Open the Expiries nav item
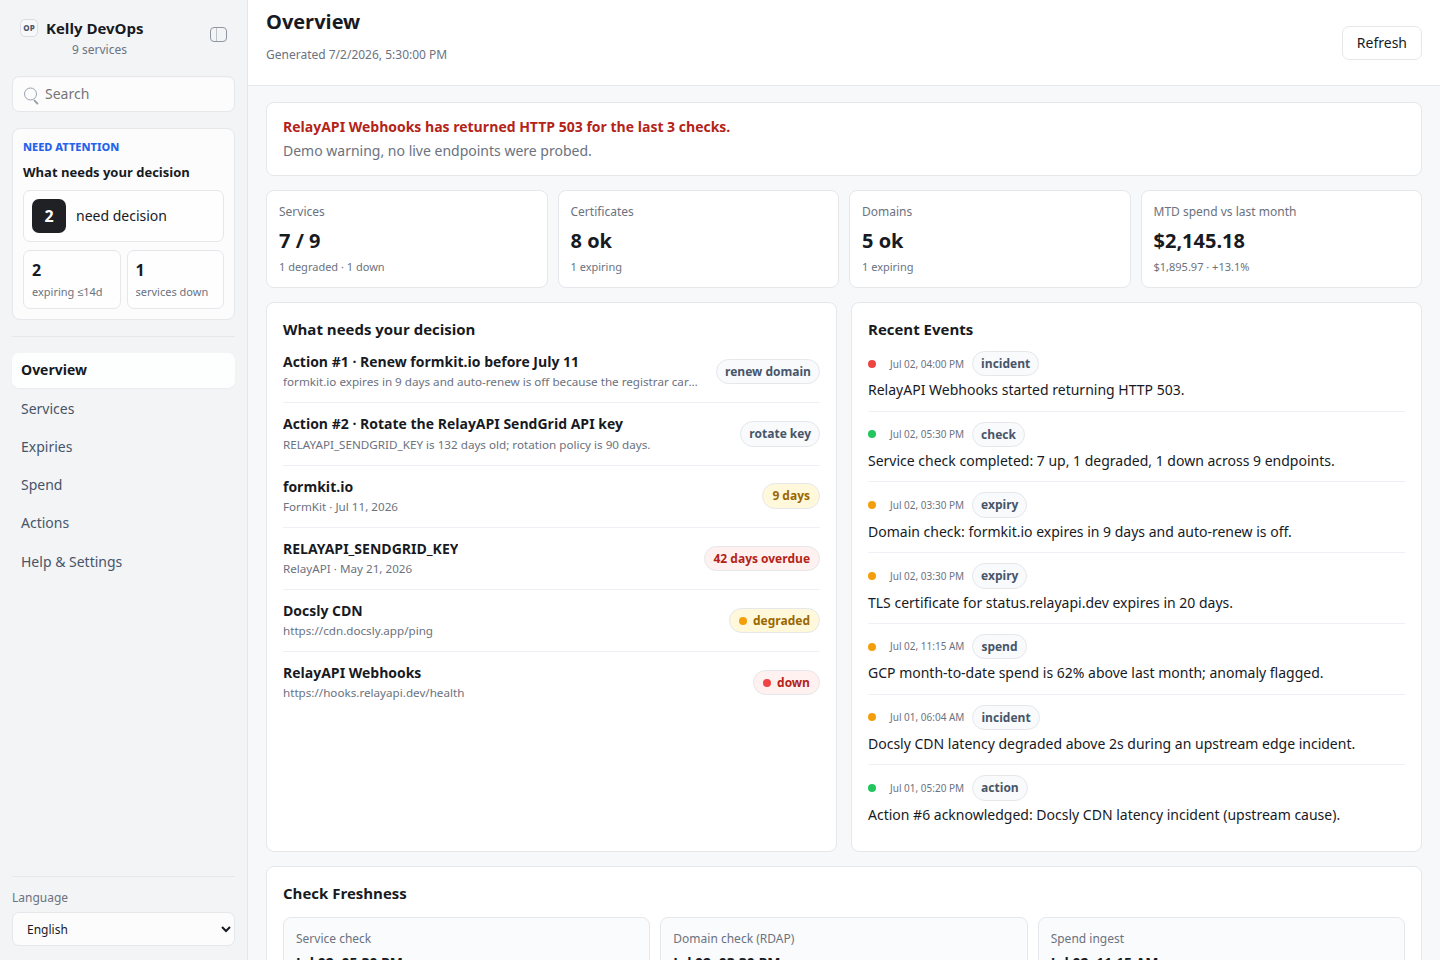Viewport: 1440px width, 960px height. pos(123,447)
